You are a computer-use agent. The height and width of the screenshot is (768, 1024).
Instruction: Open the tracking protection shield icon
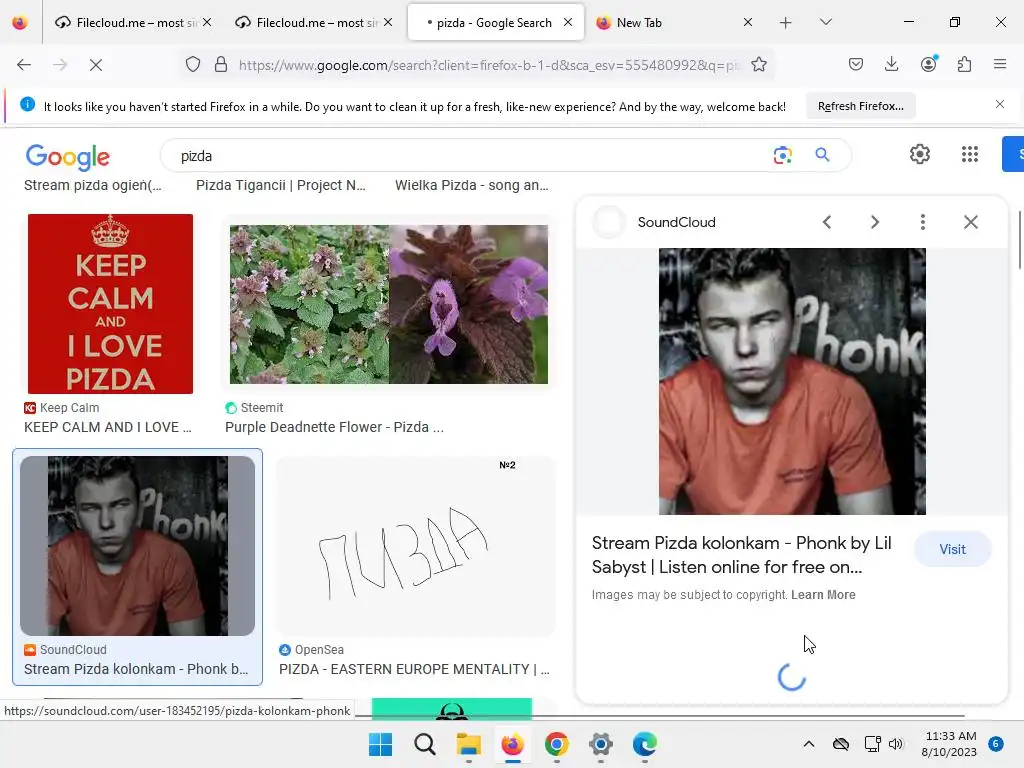click(193, 65)
